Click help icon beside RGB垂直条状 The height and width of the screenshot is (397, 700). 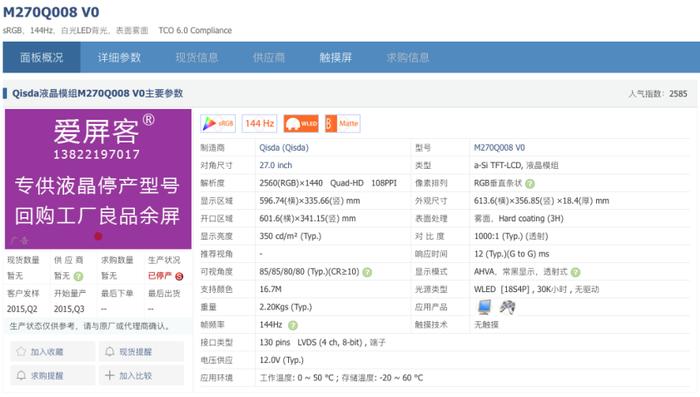click(530, 184)
